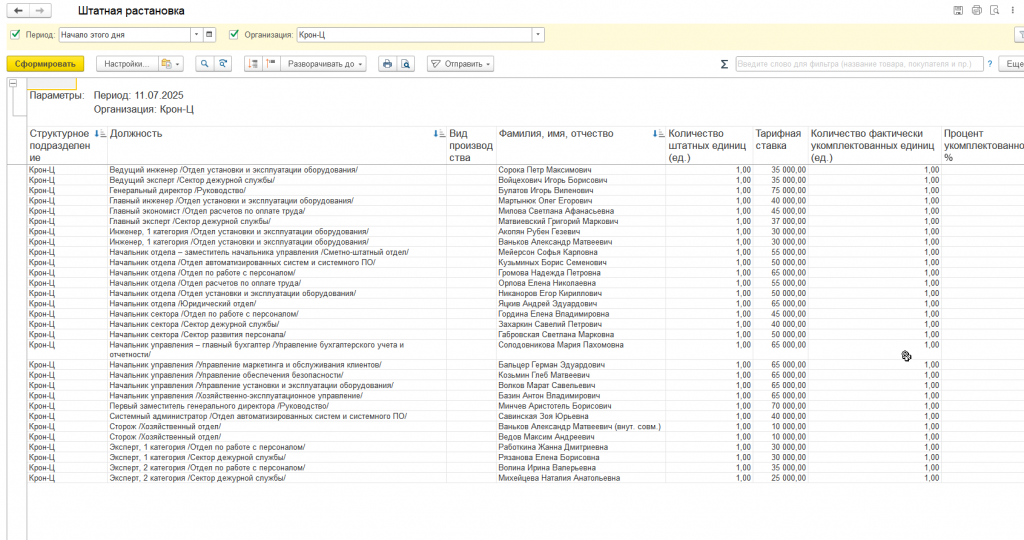This screenshot has width=1024, height=540.
Task: Click the Еще button
Action: click(x=1014, y=64)
